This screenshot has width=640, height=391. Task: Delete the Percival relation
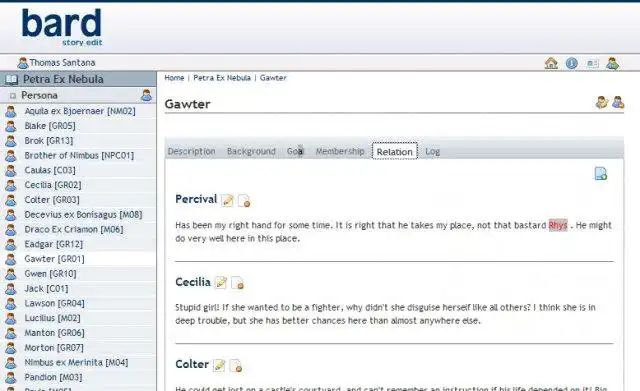(244, 200)
